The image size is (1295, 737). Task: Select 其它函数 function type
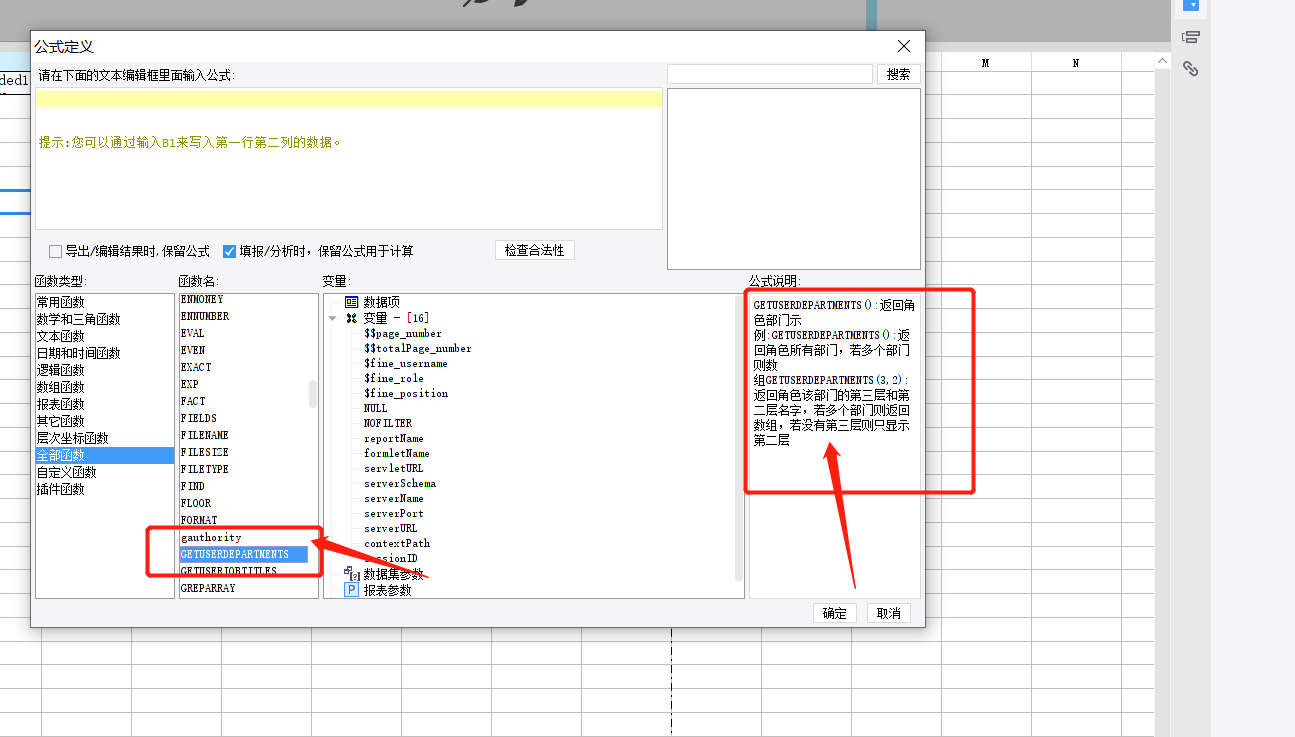(x=105, y=421)
